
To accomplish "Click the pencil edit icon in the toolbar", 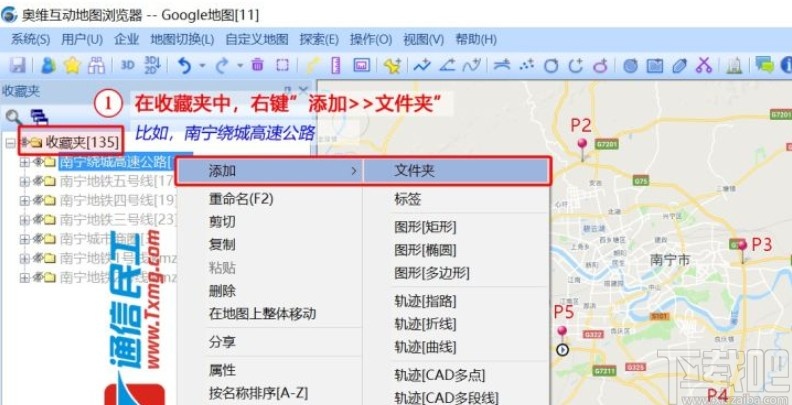I will coord(680,65).
